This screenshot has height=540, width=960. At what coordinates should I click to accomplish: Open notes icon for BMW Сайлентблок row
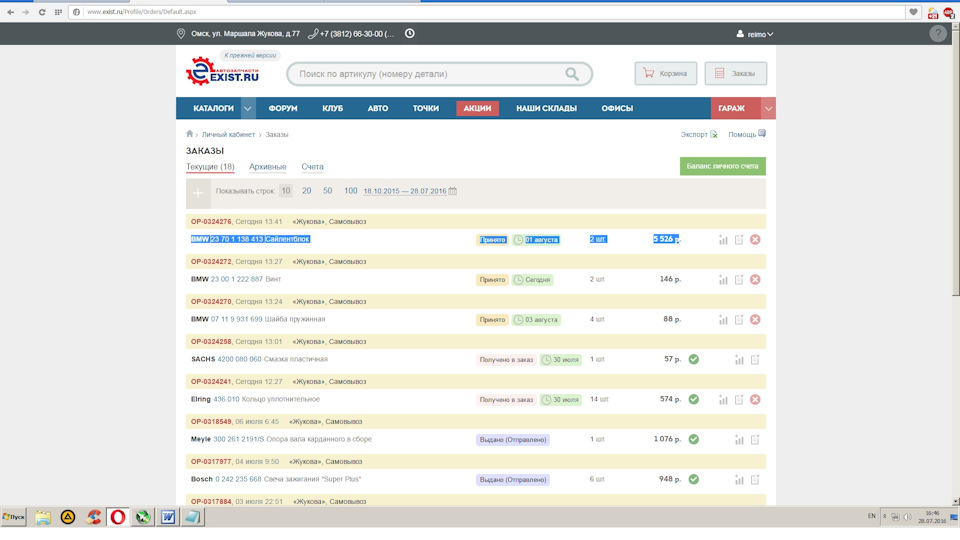(x=739, y=240)
